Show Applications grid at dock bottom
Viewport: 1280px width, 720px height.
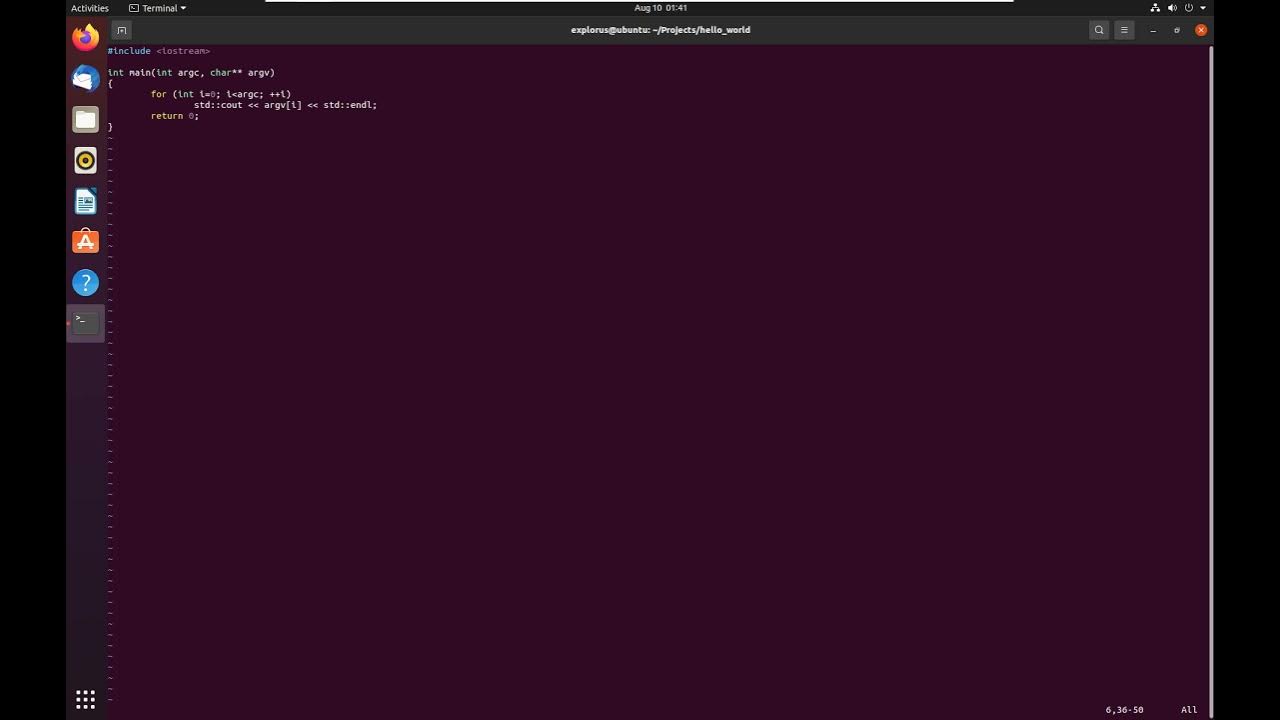click(x=86, y=699)
